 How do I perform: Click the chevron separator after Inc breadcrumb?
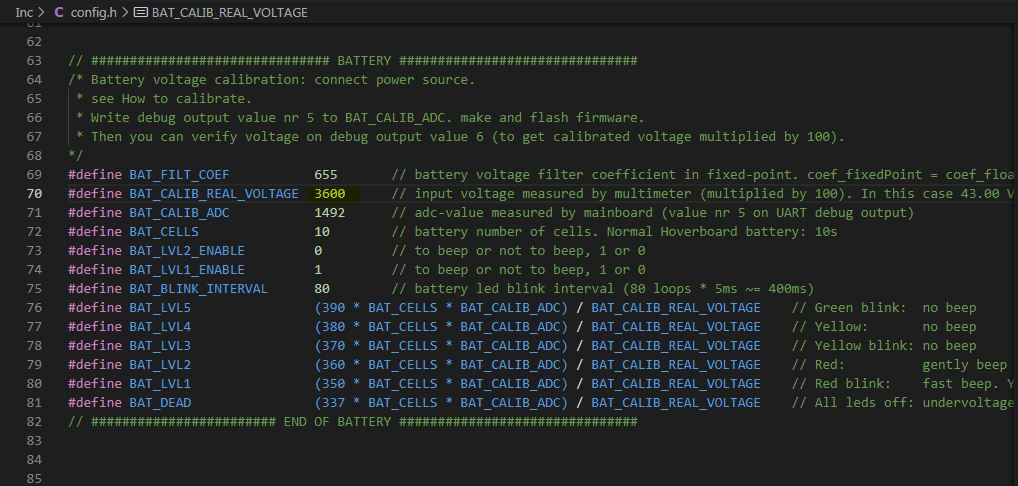(x=41, y=13)
